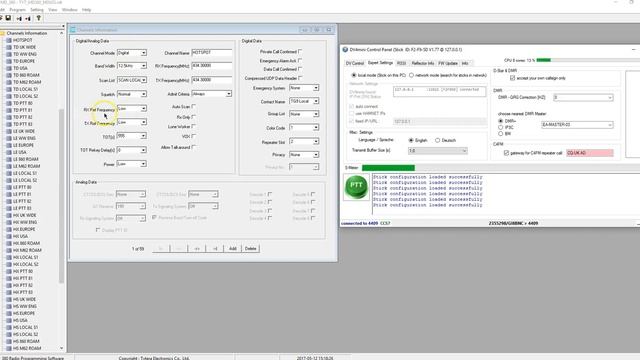Image resolution: width=640 pixels, height=360 pixels.
Task: Click the Channel Information window icon
Action: [73, 30]
